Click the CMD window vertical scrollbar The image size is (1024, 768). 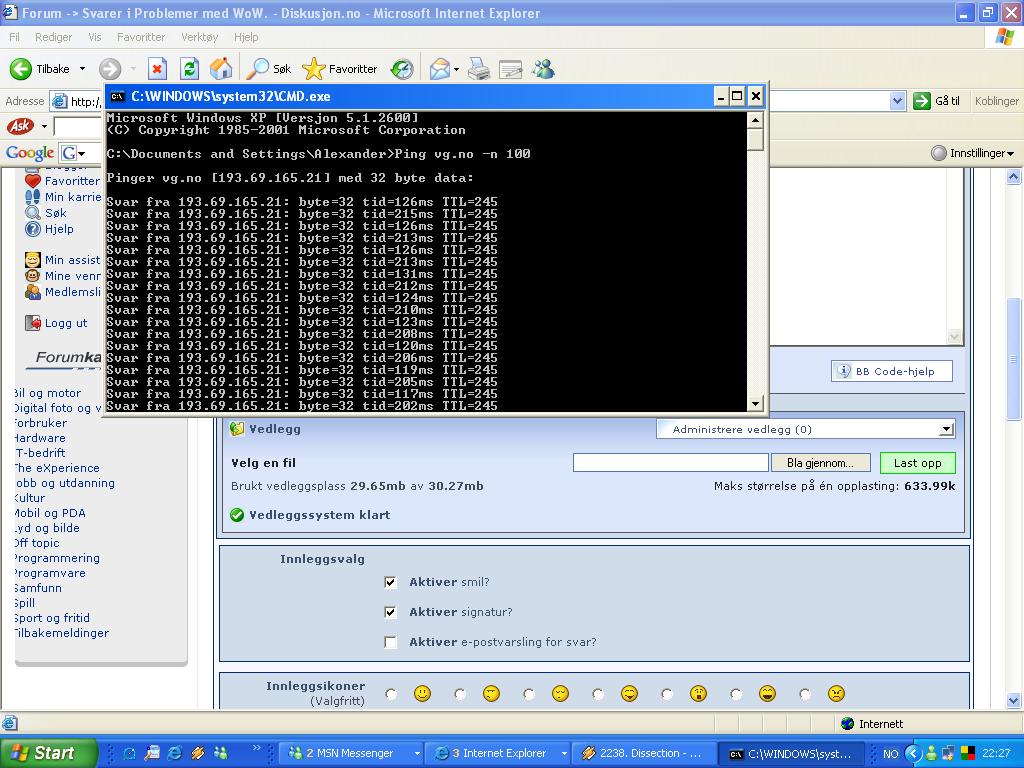coord(756,270)
